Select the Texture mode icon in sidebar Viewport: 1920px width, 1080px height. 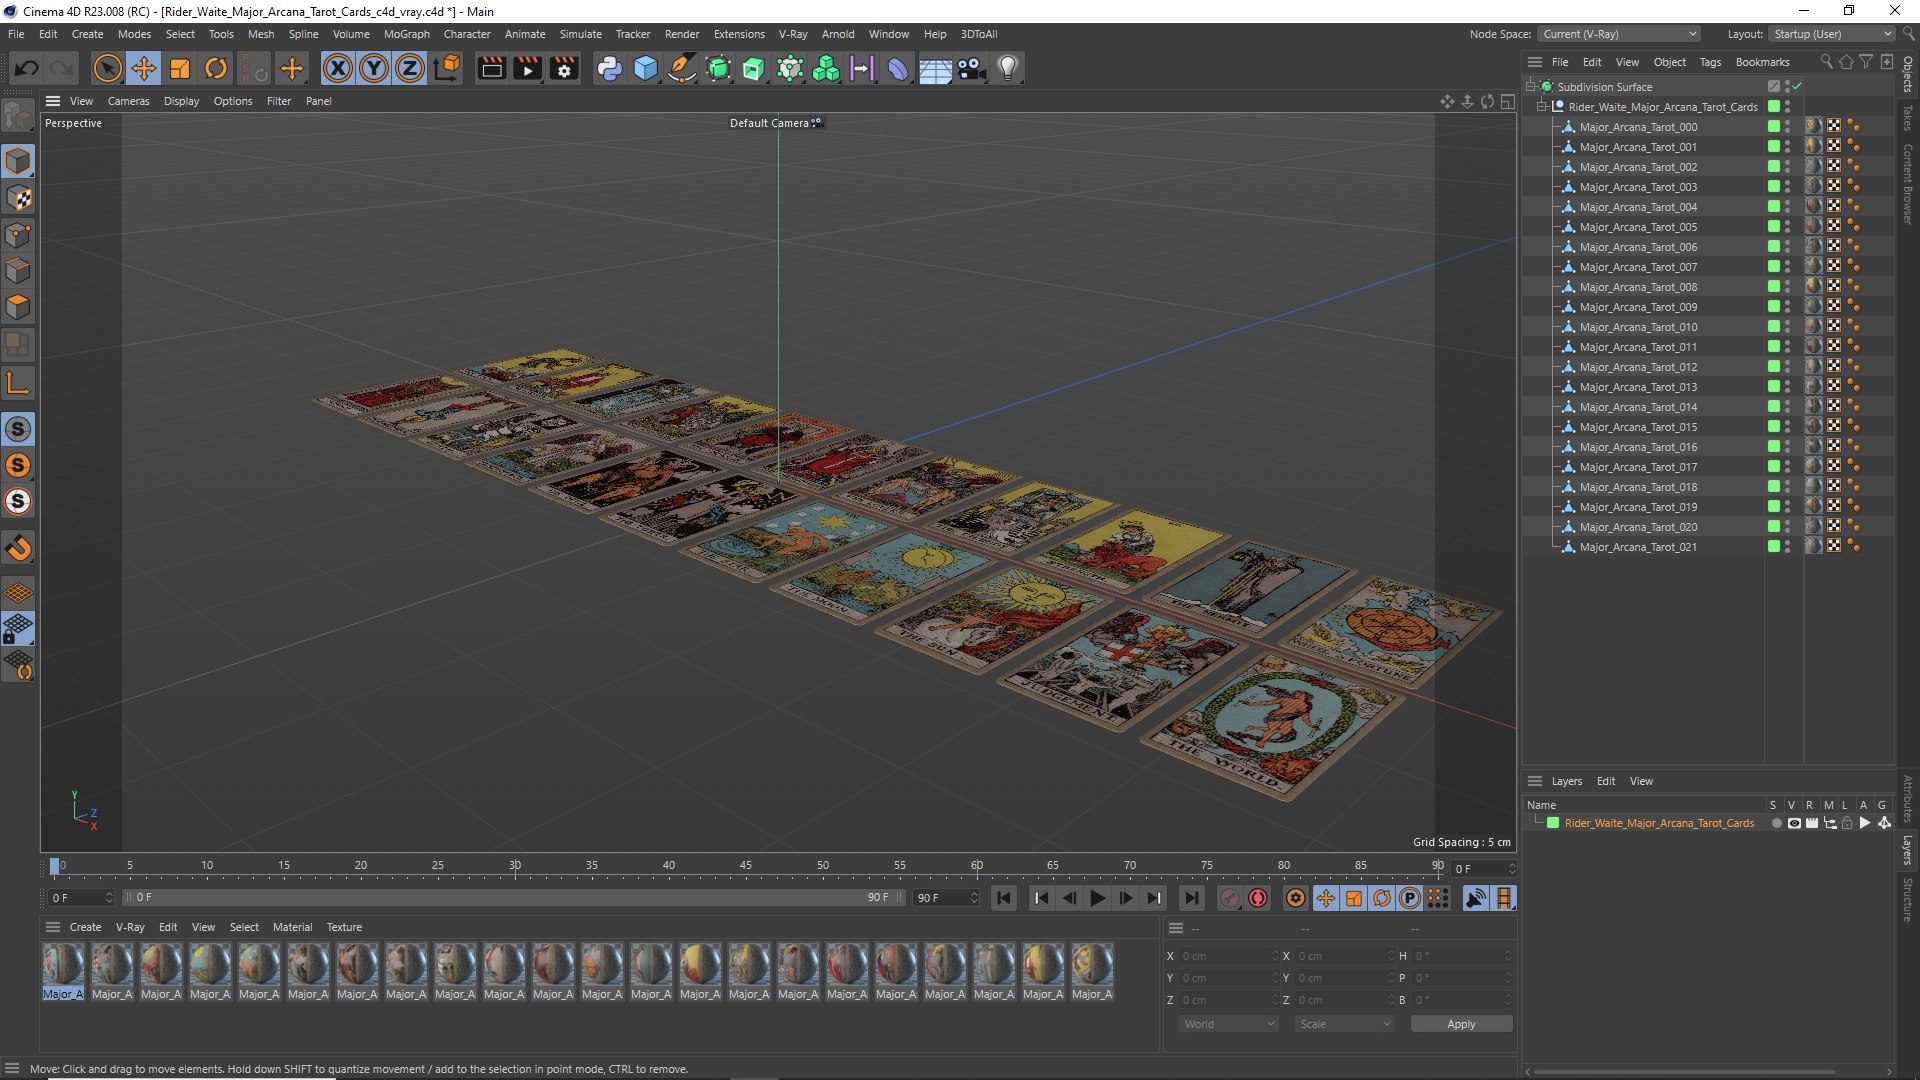(18, 198)
